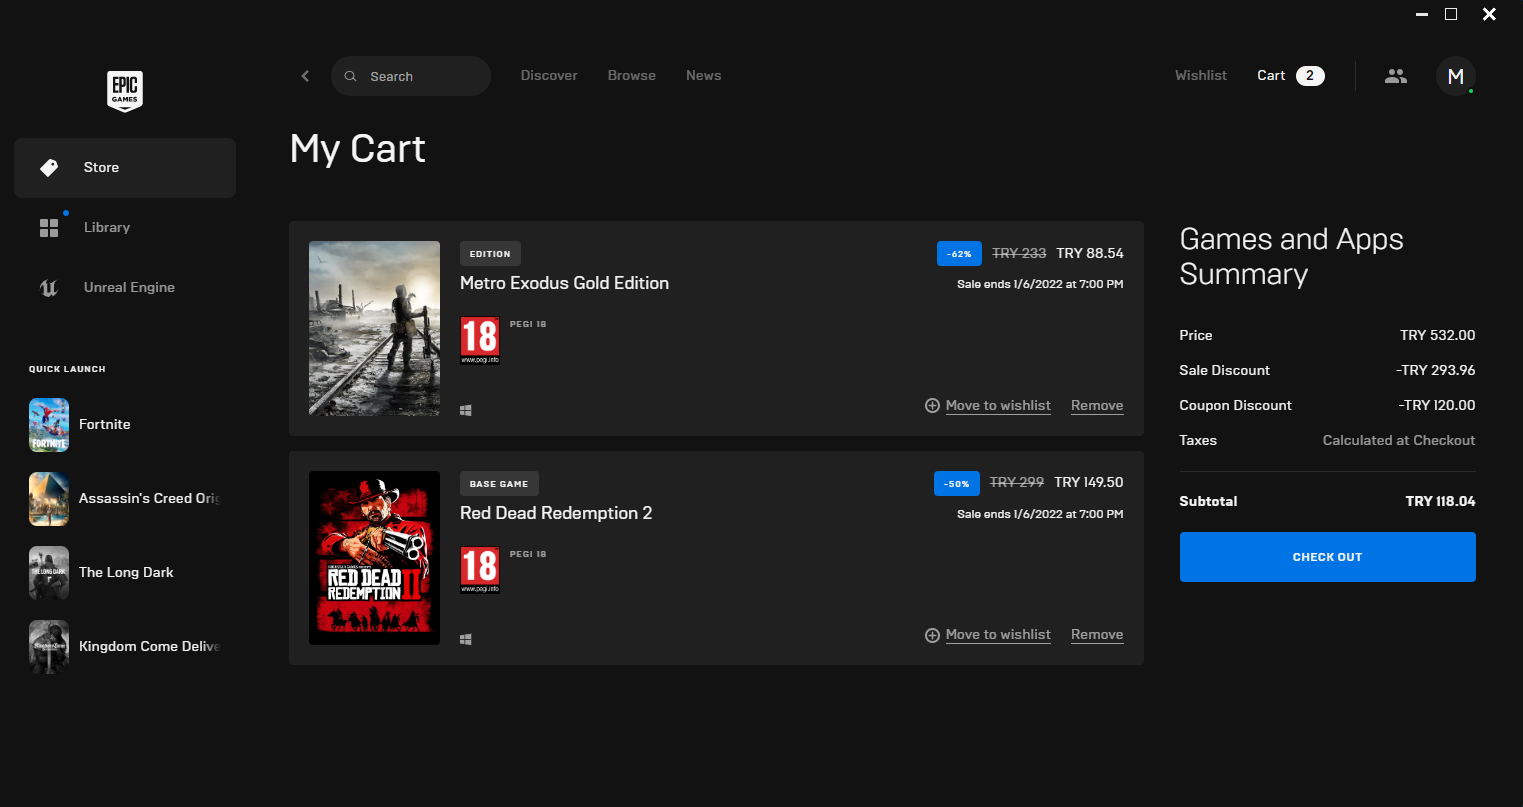
Task: Click the Unreal Engine logo icon
Action: pyautogui.click(x=49, y=288)
